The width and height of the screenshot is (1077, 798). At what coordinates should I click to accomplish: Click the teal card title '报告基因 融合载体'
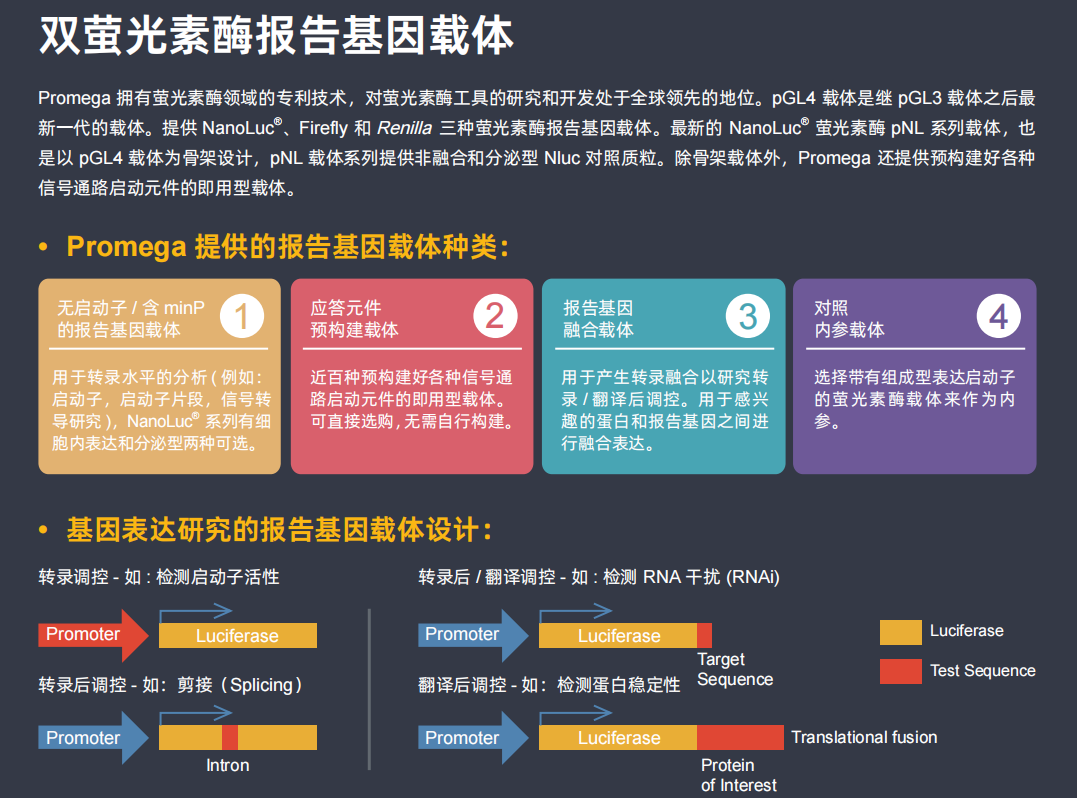(x=598, y=319)
